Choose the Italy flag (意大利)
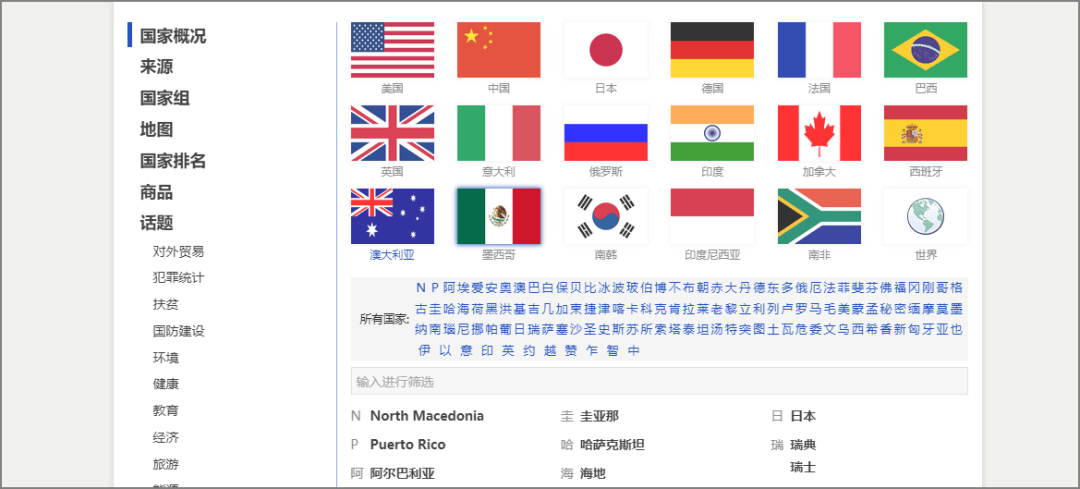This screenshot has height=489, width=1080. click(499, 133)
